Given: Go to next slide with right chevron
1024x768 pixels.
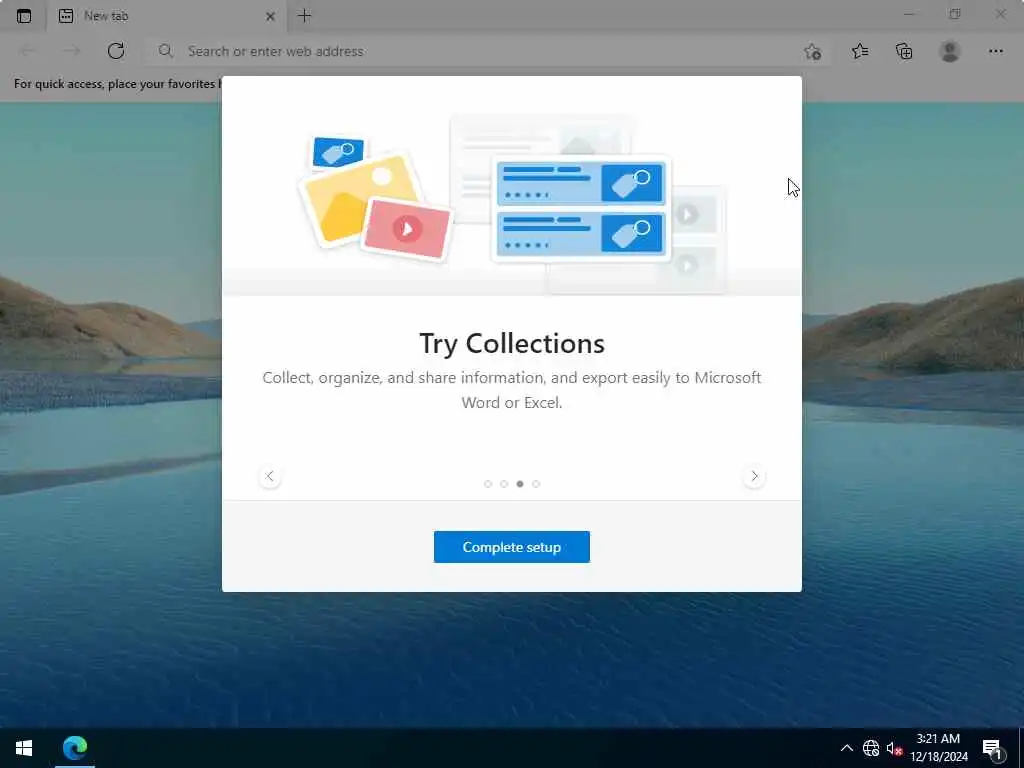Looking at the screenshot, I should coord(754,476).
